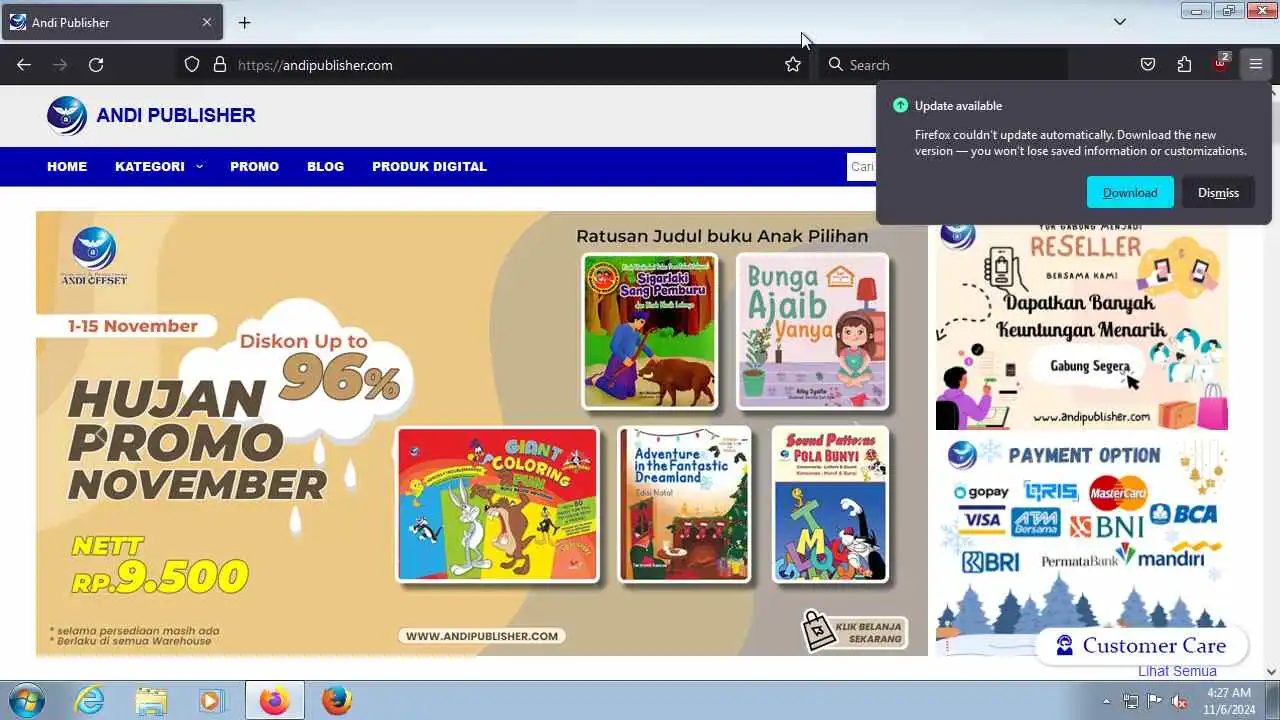Viewport: 1280px width, 720px height.
Task: Click Adventure in the Fantastic Dreamland cover
Action: point(684,504)
